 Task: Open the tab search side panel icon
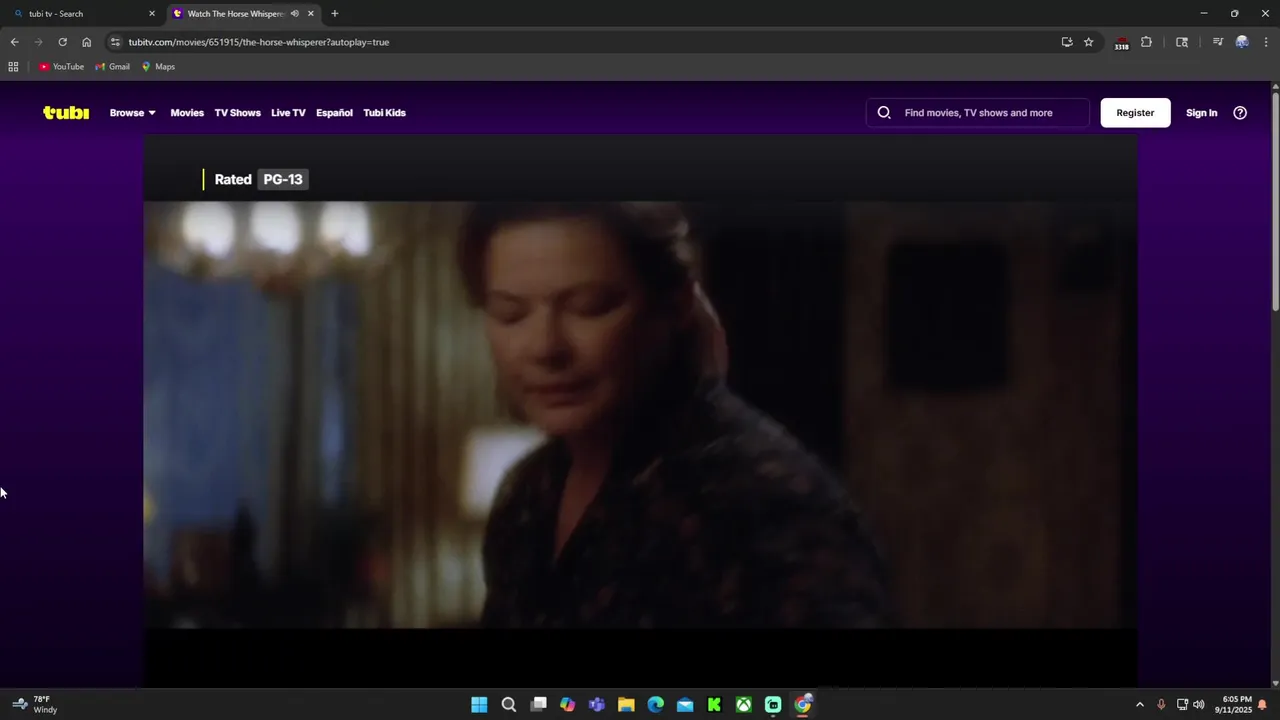(x=1182, y=42)
